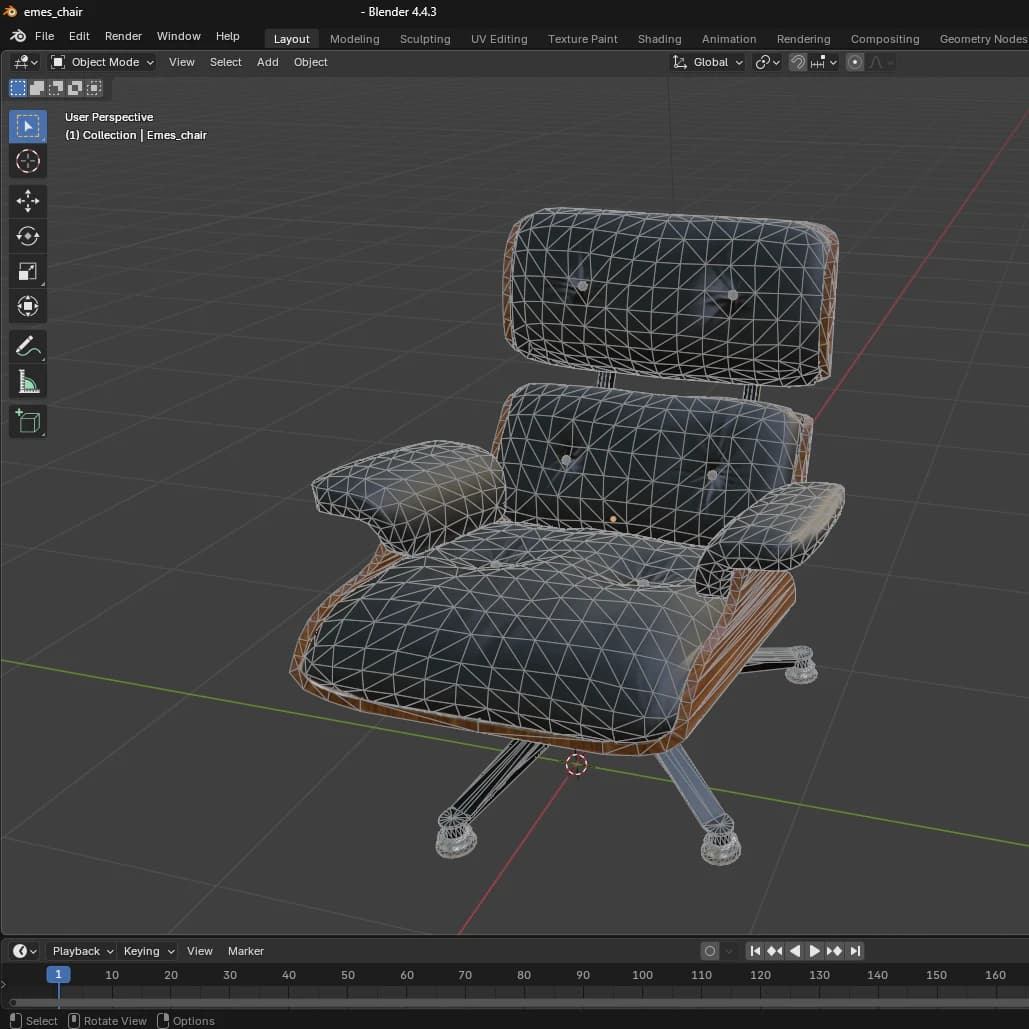Image resolution: width=1029 pixels, height=1029 pixels.
Task: Toggle proportional editing
Action: [x=854, y=62]
